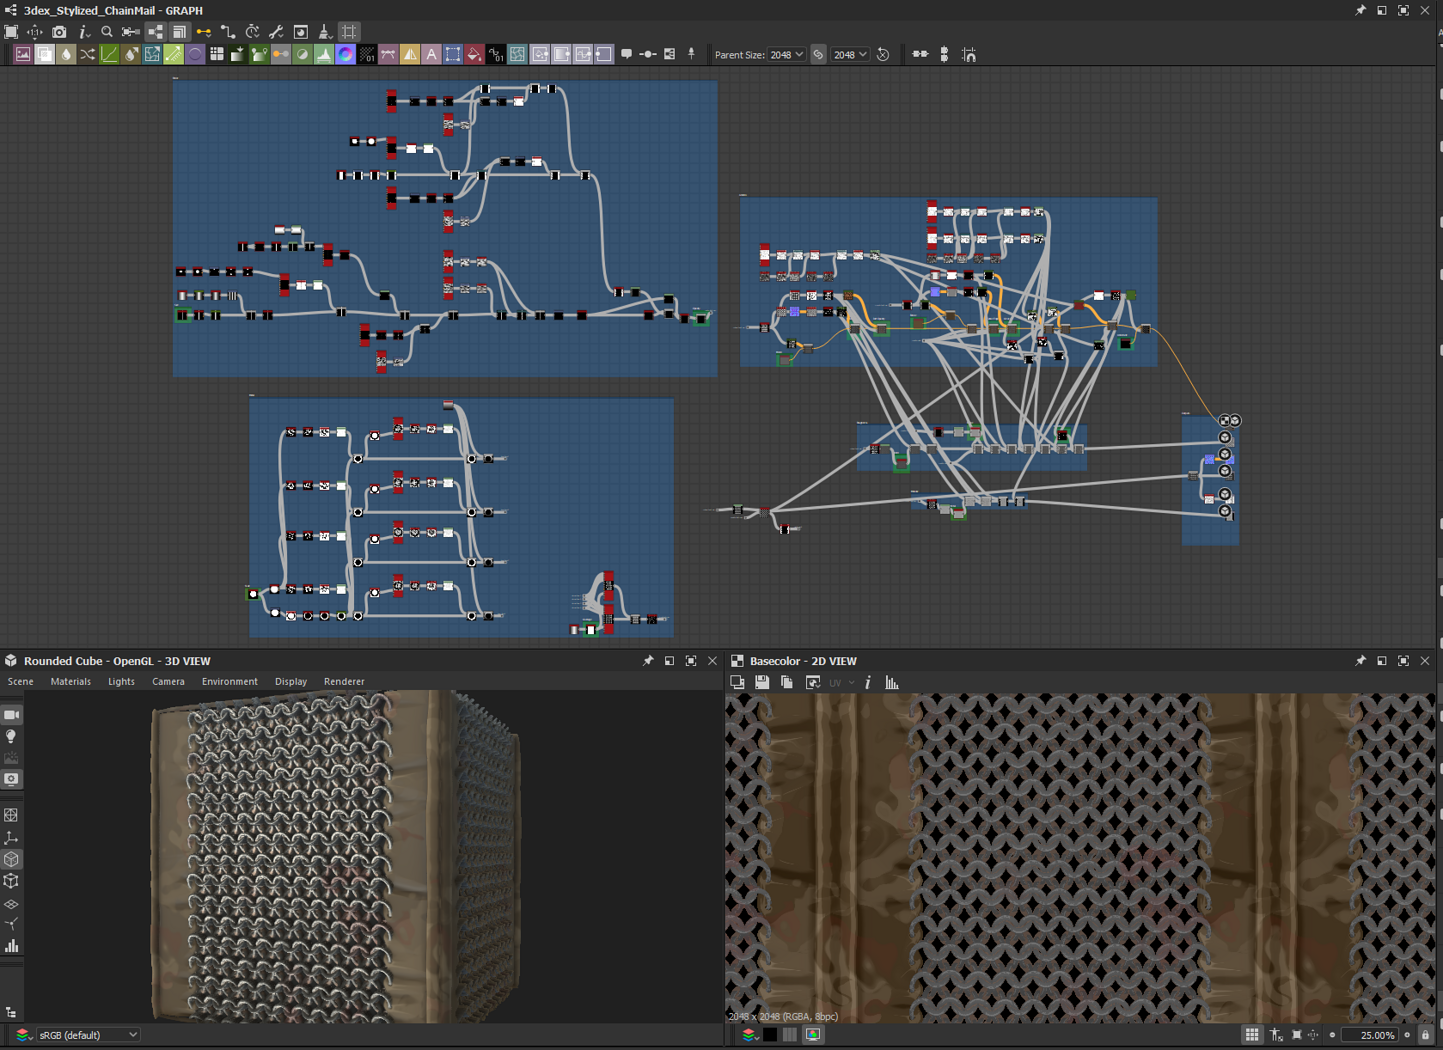The height and width of the screenshot is (1050, 1443).
Task: Click the camera icon in 3D View sidebar
Action: pyautogui.click(x=12, y=715)
